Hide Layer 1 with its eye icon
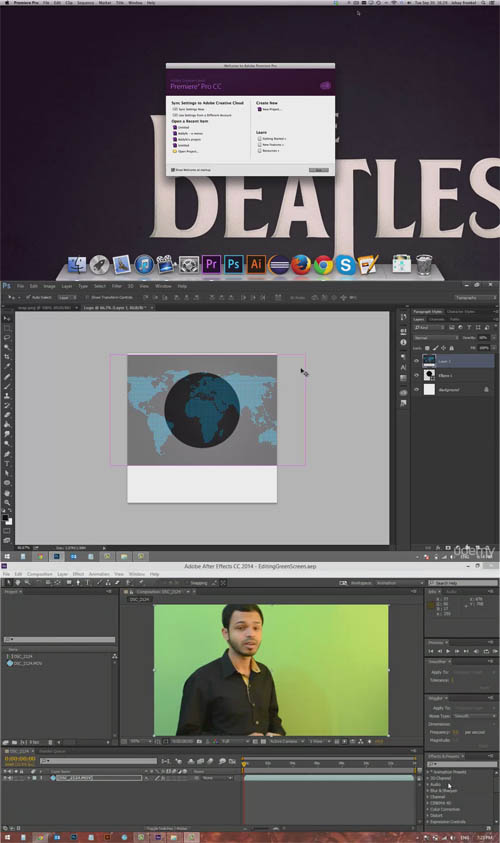500x843 pixels. click(417, 361)
